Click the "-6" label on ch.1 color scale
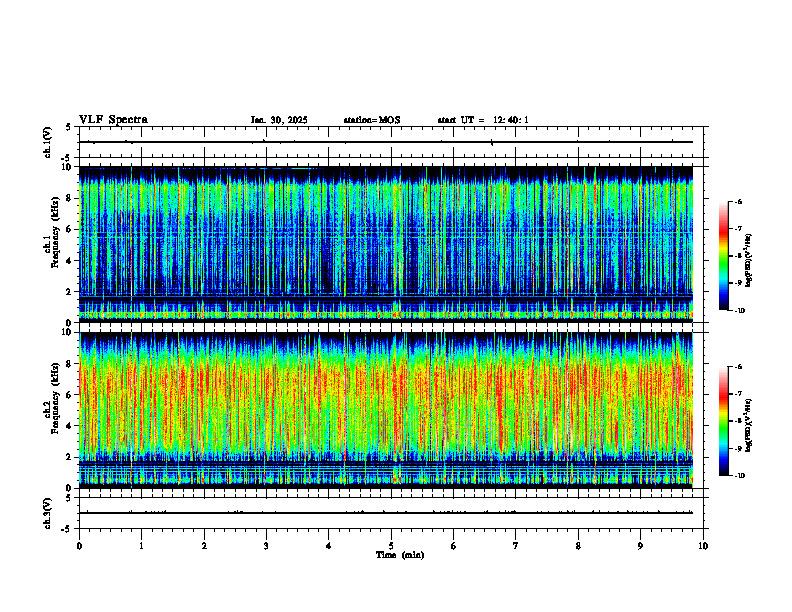 [x=738, y=201]
